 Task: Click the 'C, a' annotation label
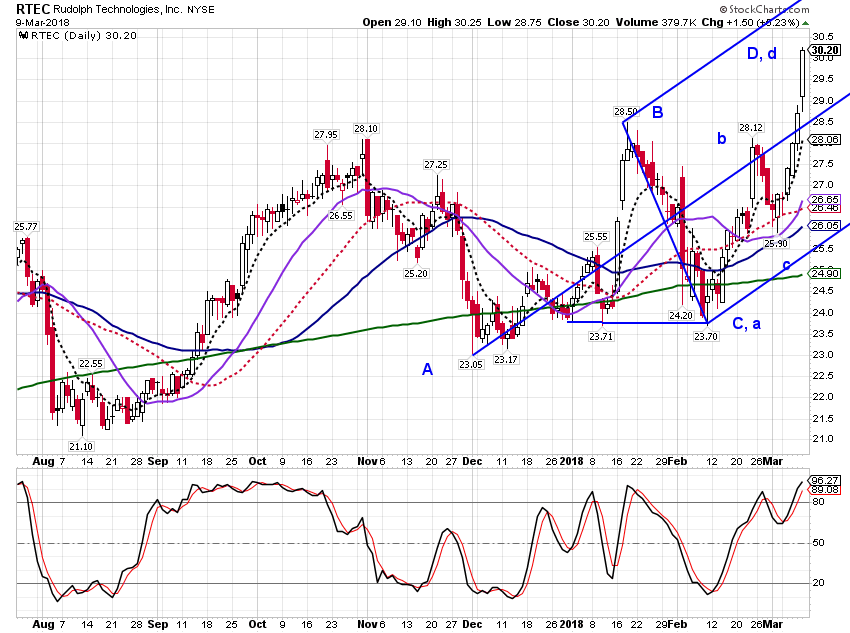(746, 324)
